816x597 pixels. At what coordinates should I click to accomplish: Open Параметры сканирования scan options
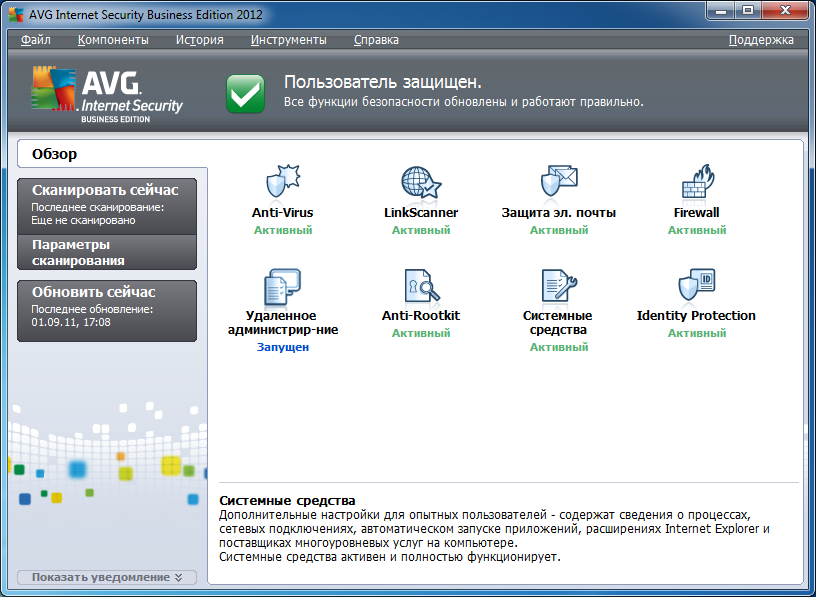pyautogui.click(x=107, y=252)
